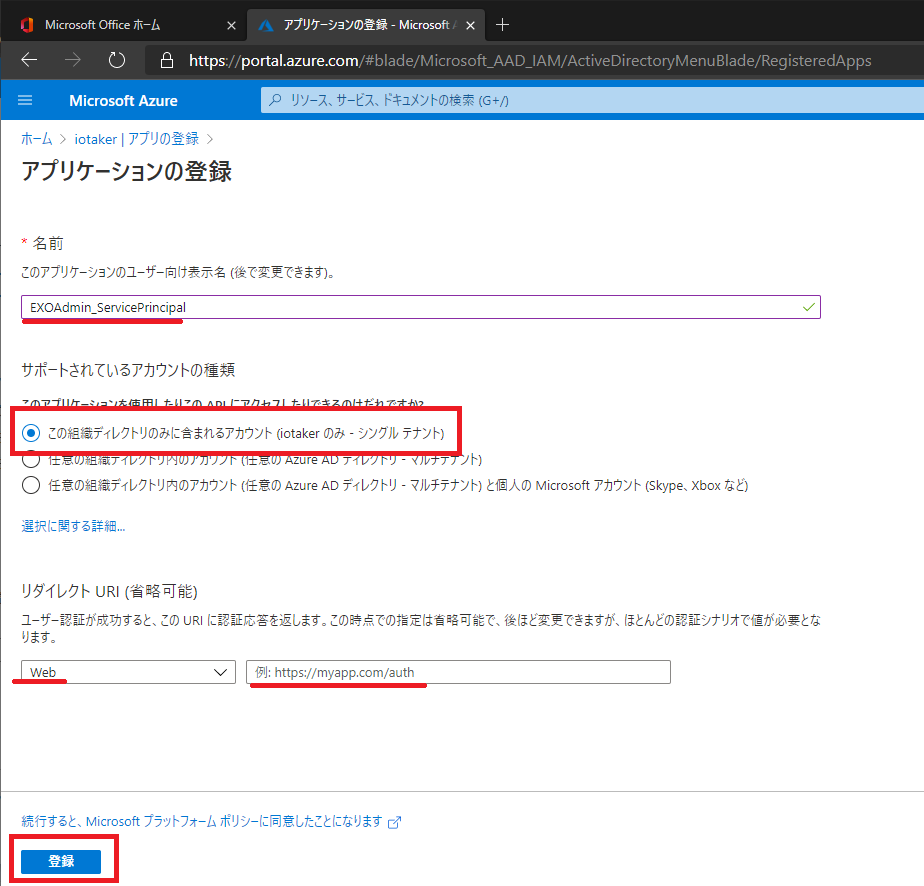Click the 登録 button
Image resolution: width=924 pixels, height=886 pixels.
tap(61, 861)
